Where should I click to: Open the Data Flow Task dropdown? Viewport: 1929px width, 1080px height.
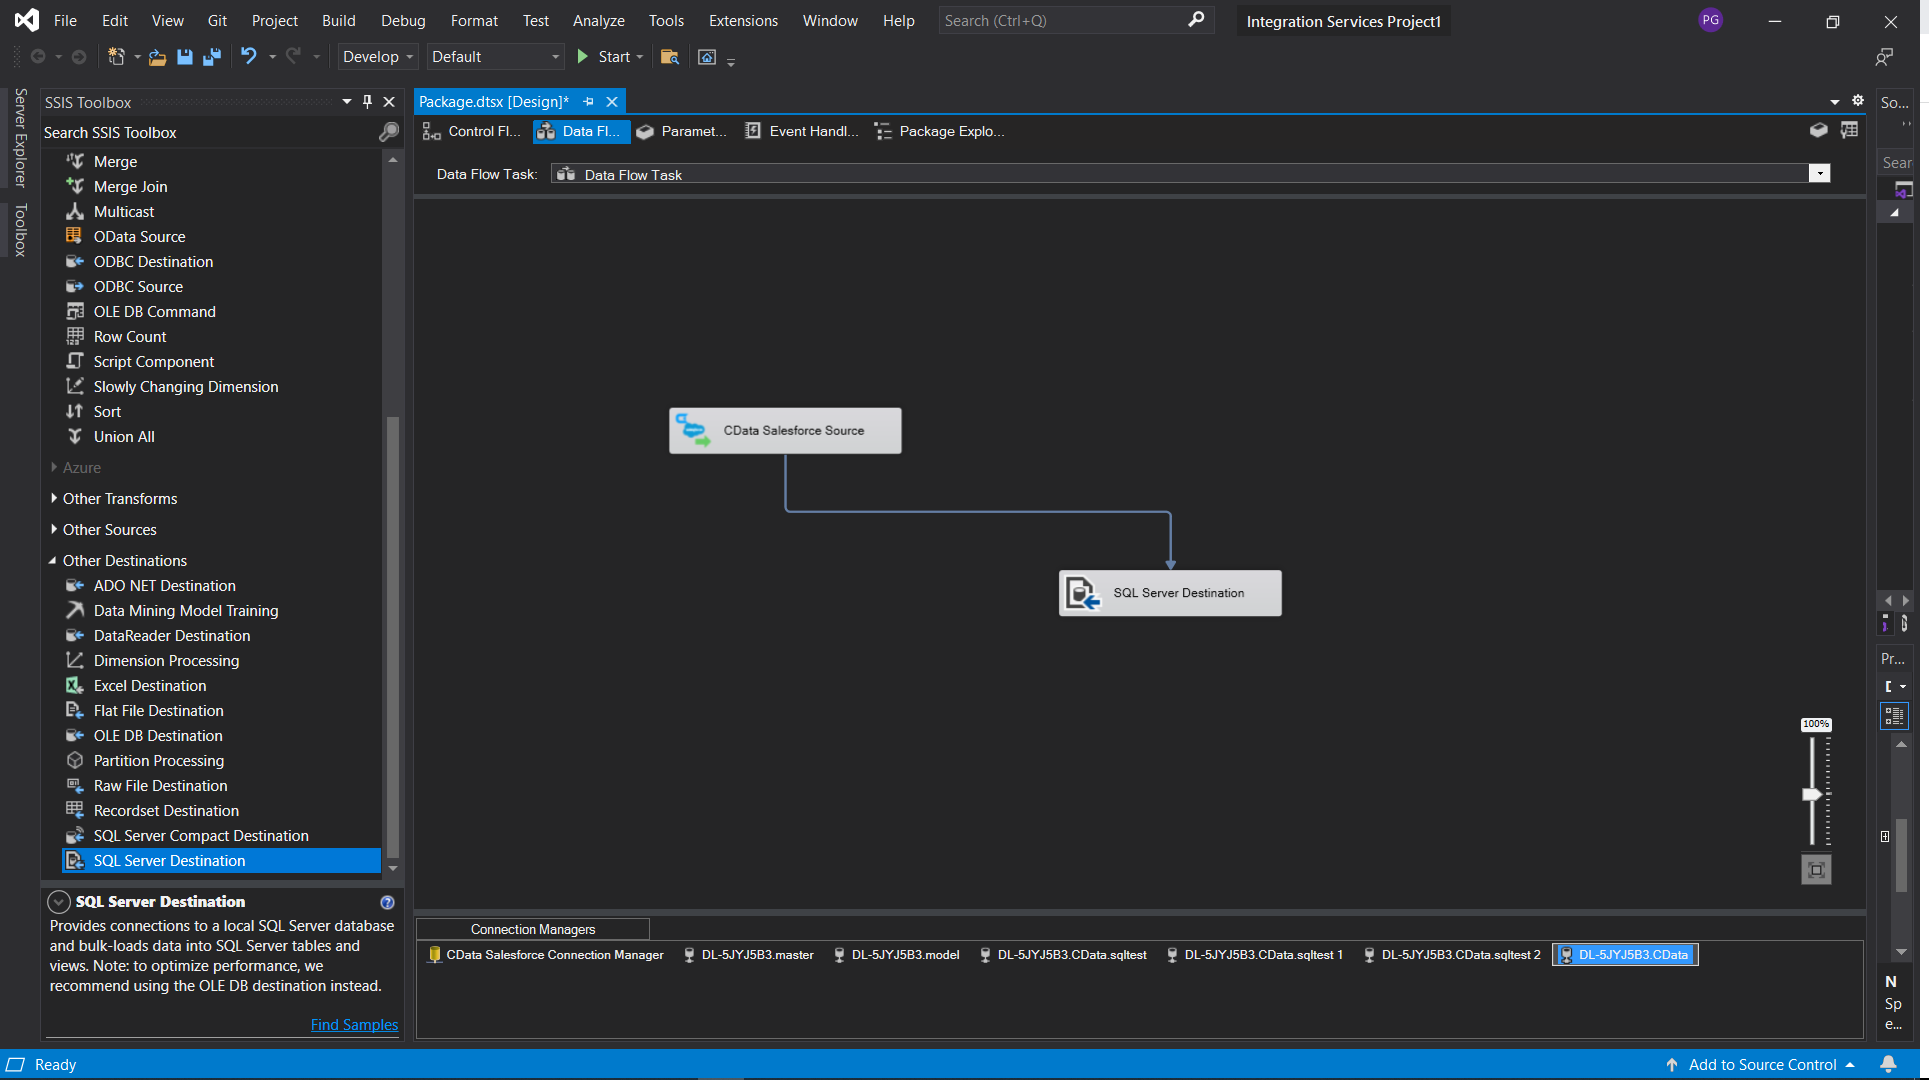click(x=1819, y=174)
